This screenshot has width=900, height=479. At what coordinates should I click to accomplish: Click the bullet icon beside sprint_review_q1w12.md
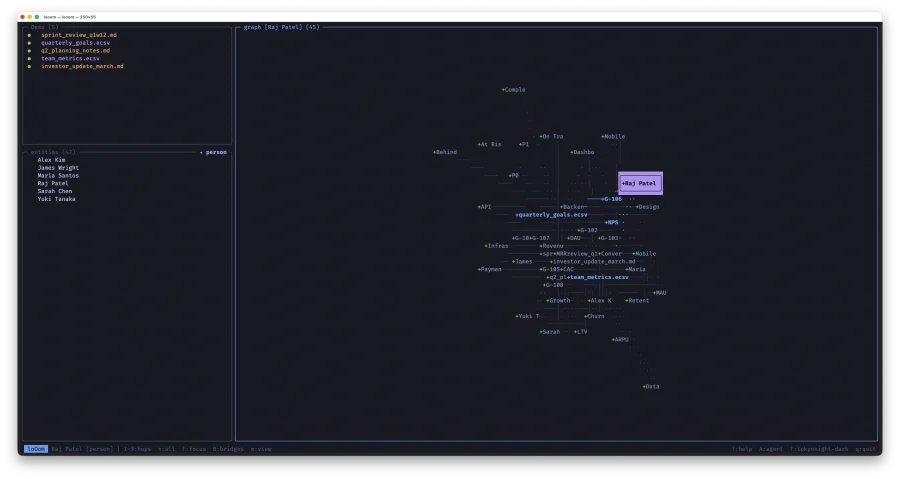29,35
